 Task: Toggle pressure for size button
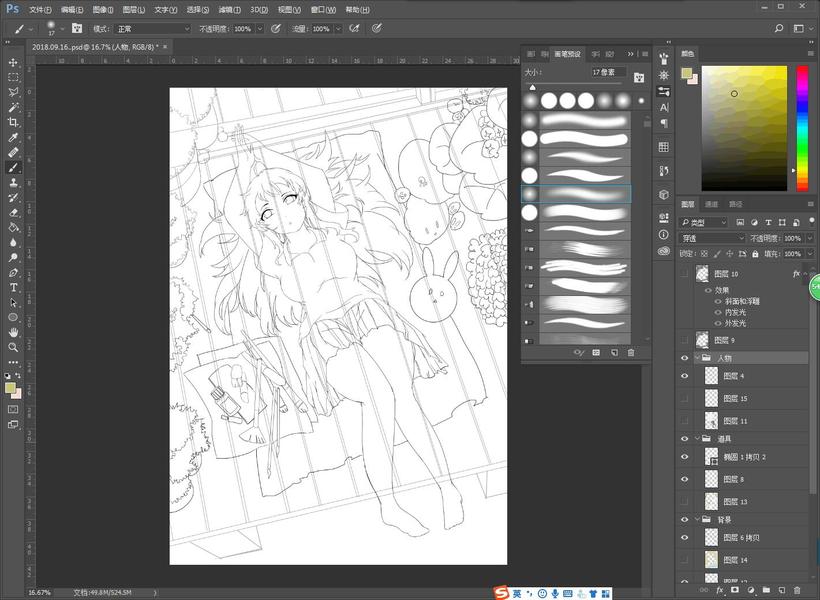coord(377,29)
